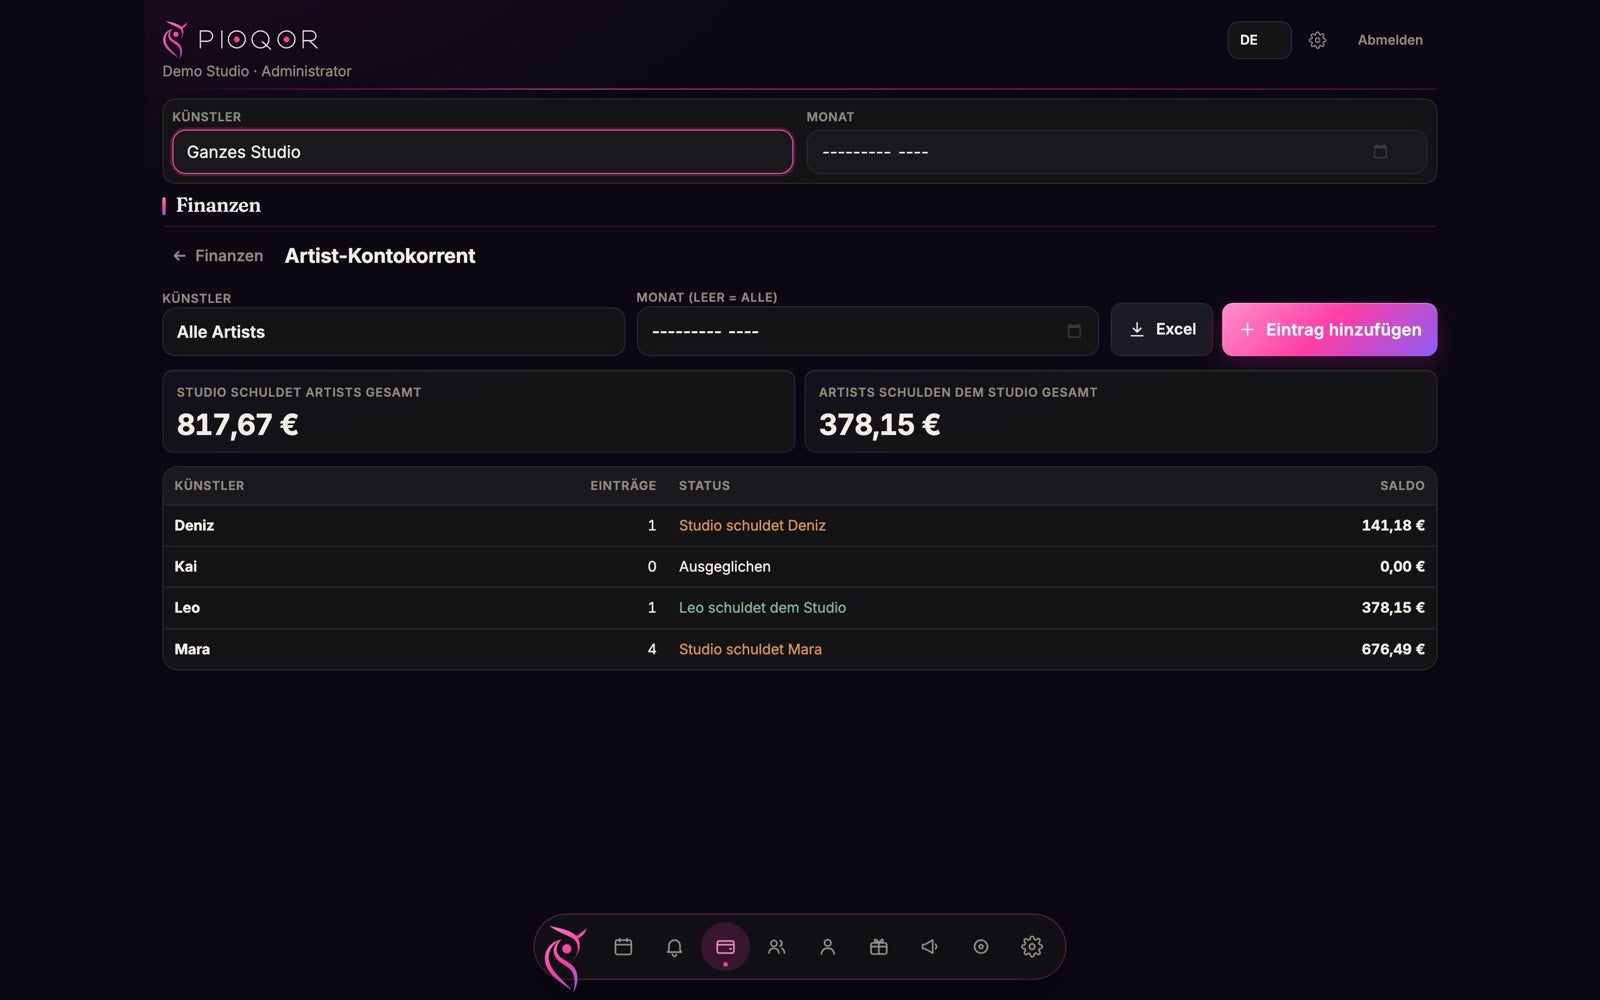Click Mara's balance 676,49 €
1600x1000 pixels.
(1393, 649)
